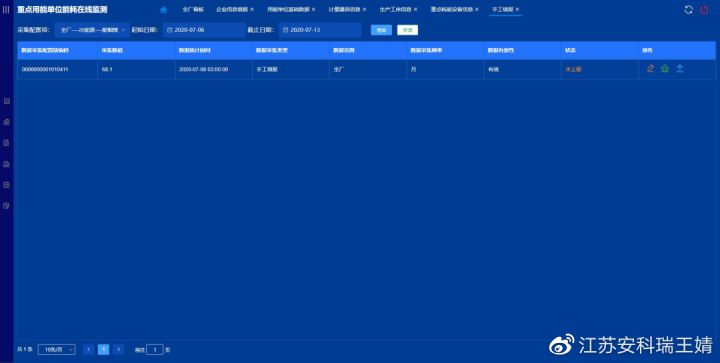Open the bottom icon in the left sidebar
720x363 pixels.
6,206
